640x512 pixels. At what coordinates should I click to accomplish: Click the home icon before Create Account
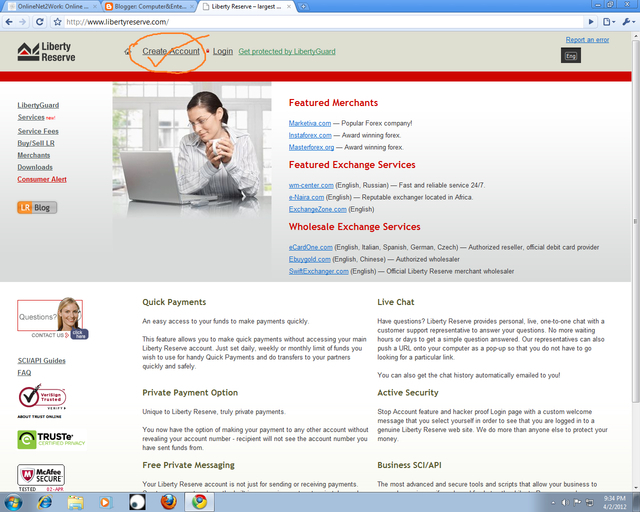[x=128, y=51]
